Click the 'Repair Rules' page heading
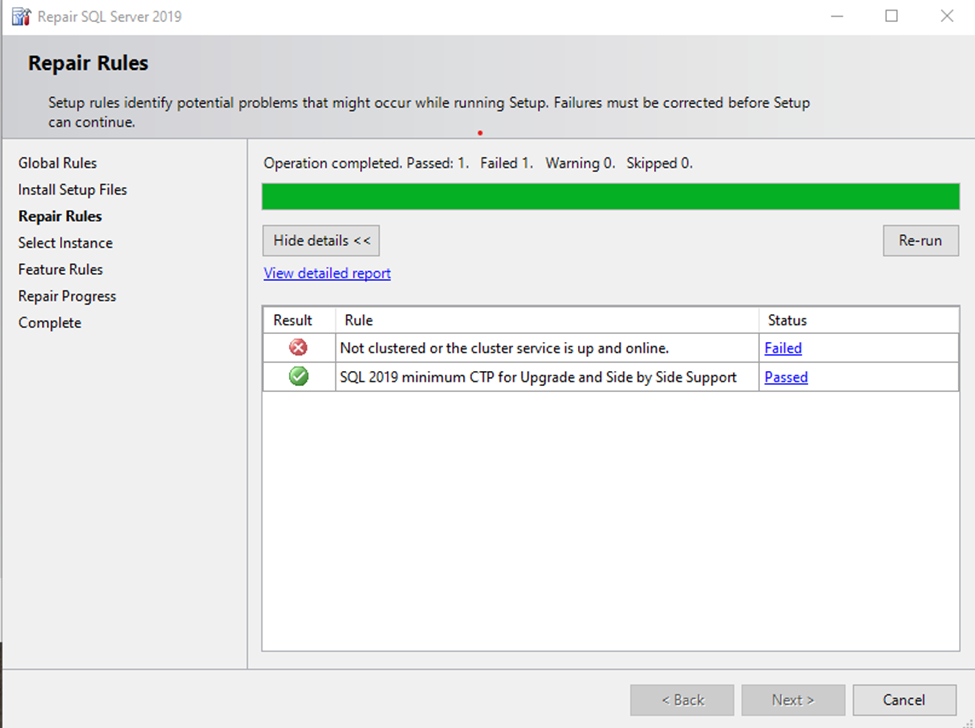 tap(88, 63)
